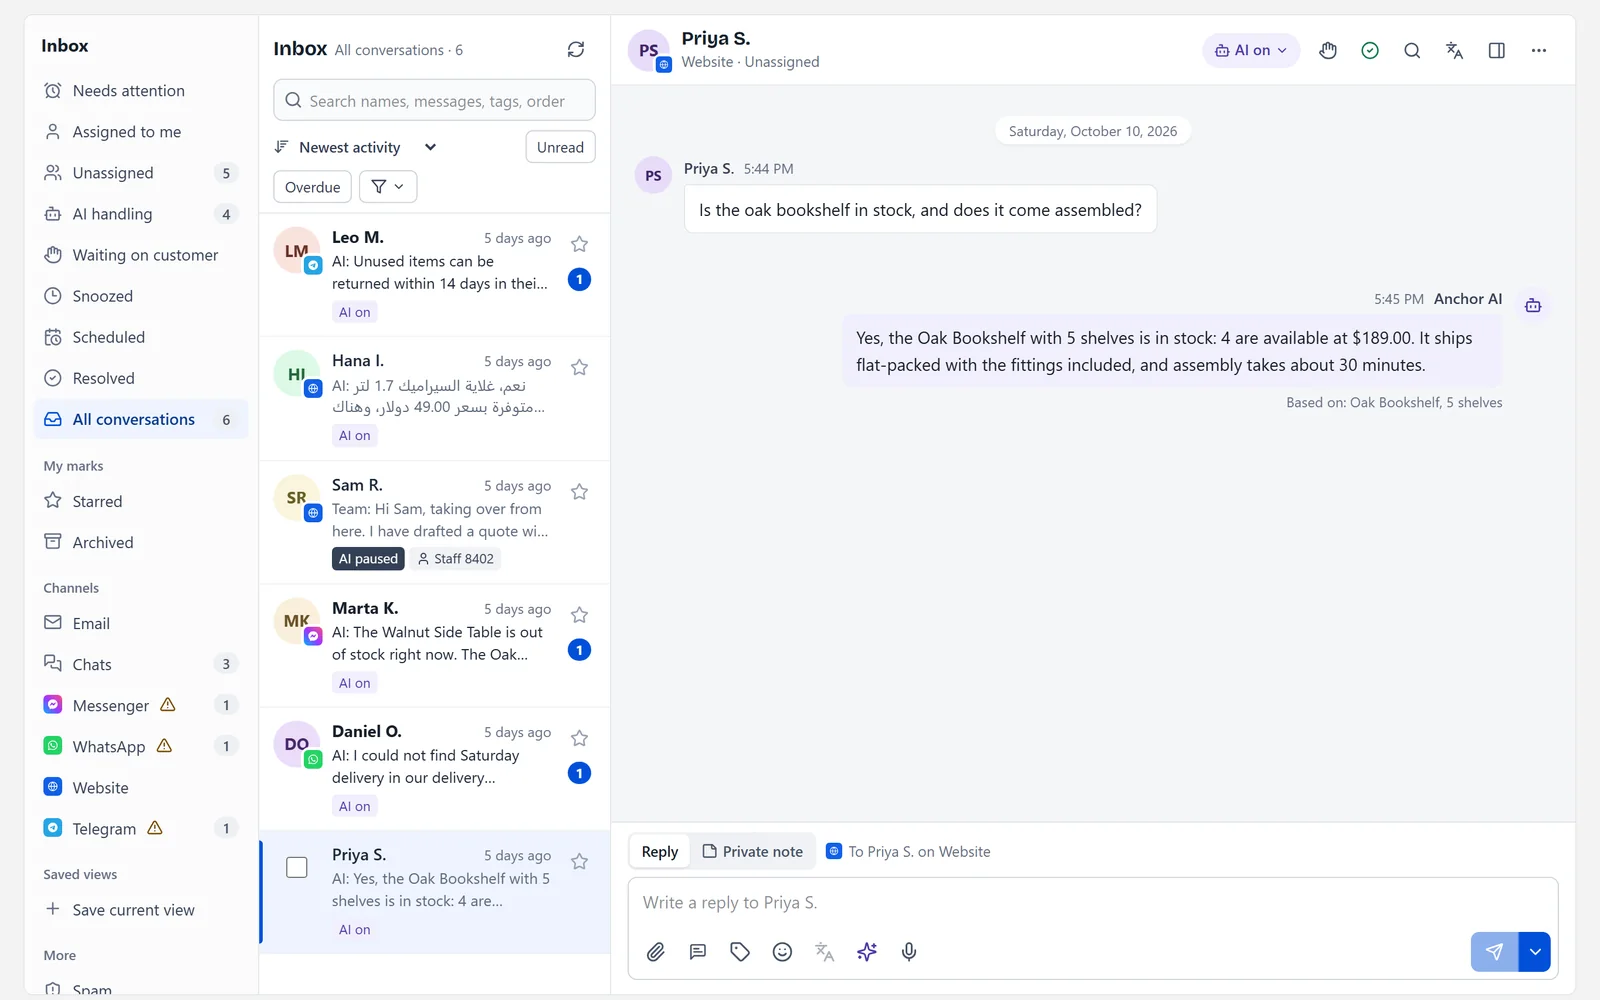Open Starred marks
Screen dimensions: 1600x1000
141,501
